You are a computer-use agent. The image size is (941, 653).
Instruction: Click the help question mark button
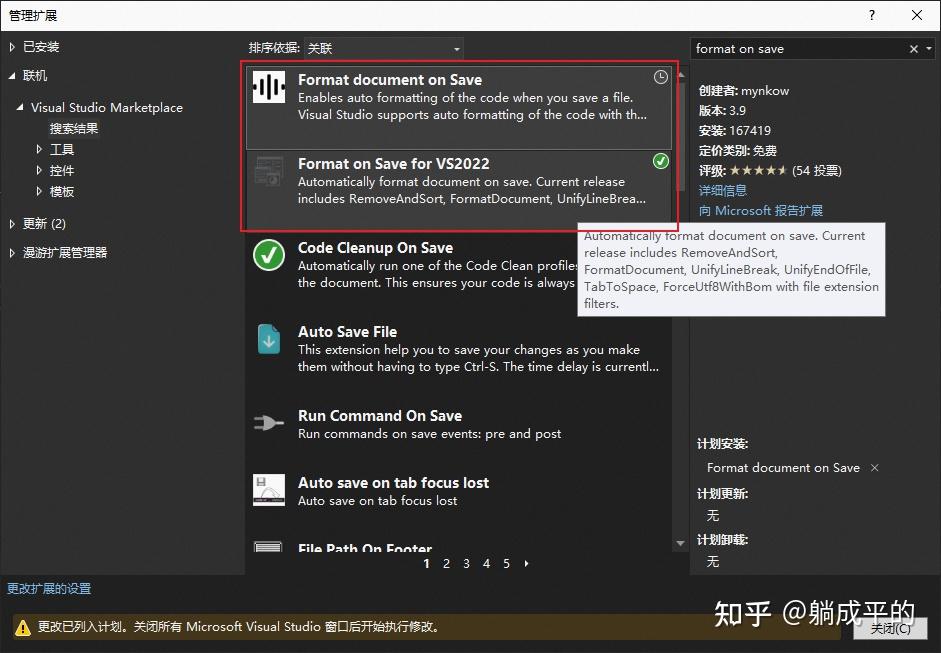(871, 15)
